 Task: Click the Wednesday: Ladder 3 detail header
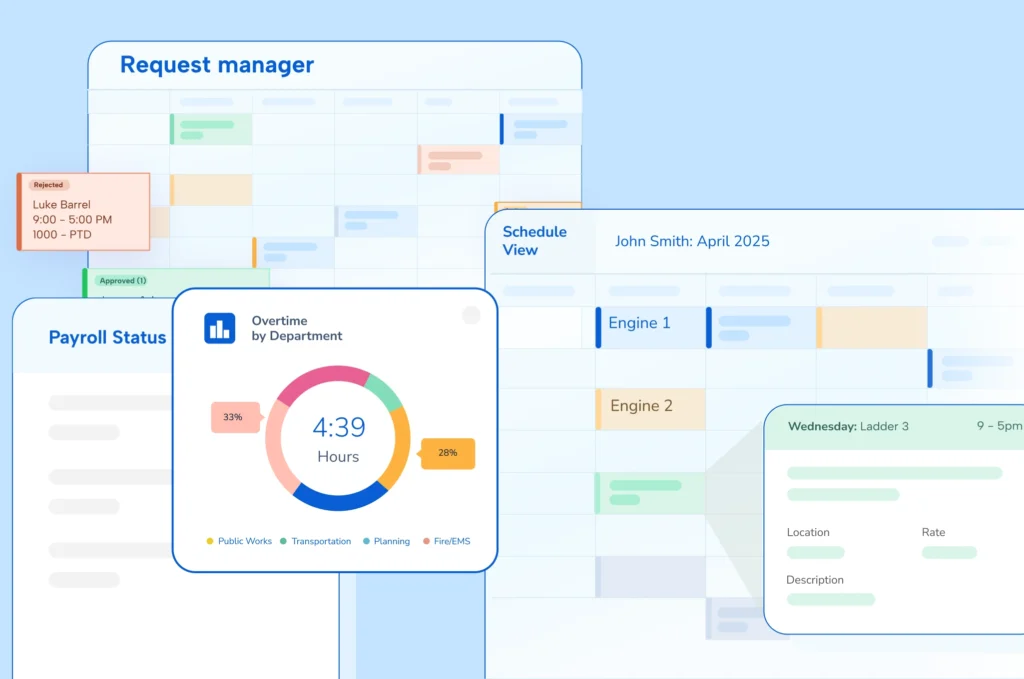(x=848, y=426)
